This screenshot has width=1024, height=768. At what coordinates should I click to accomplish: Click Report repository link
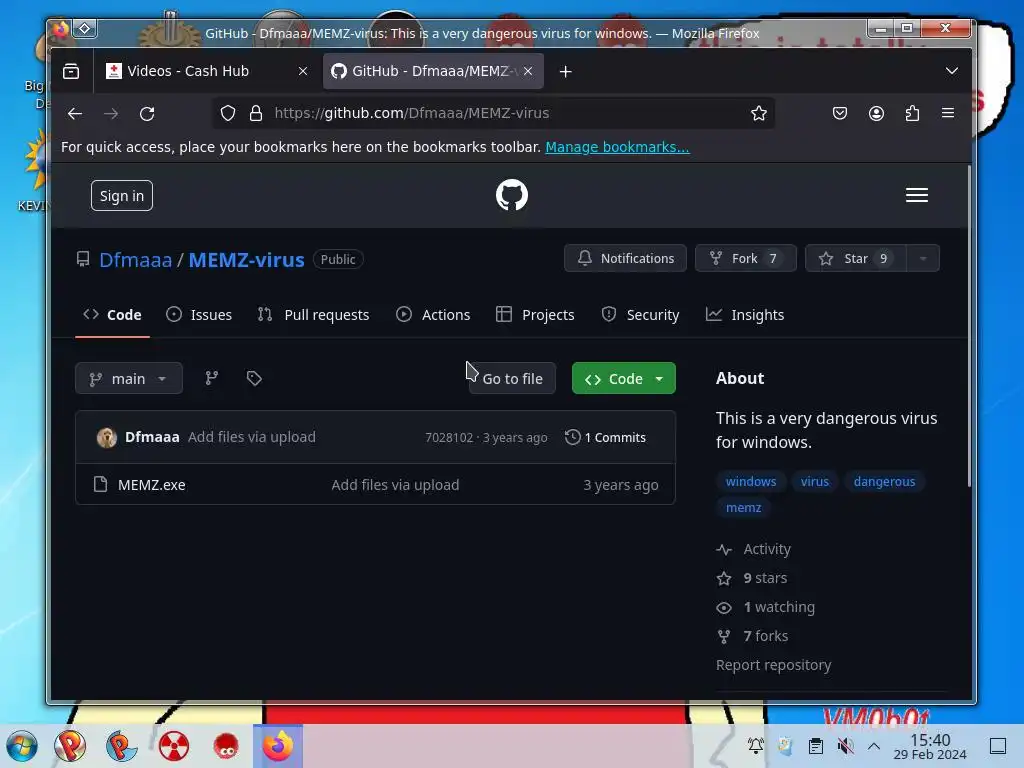773,665
